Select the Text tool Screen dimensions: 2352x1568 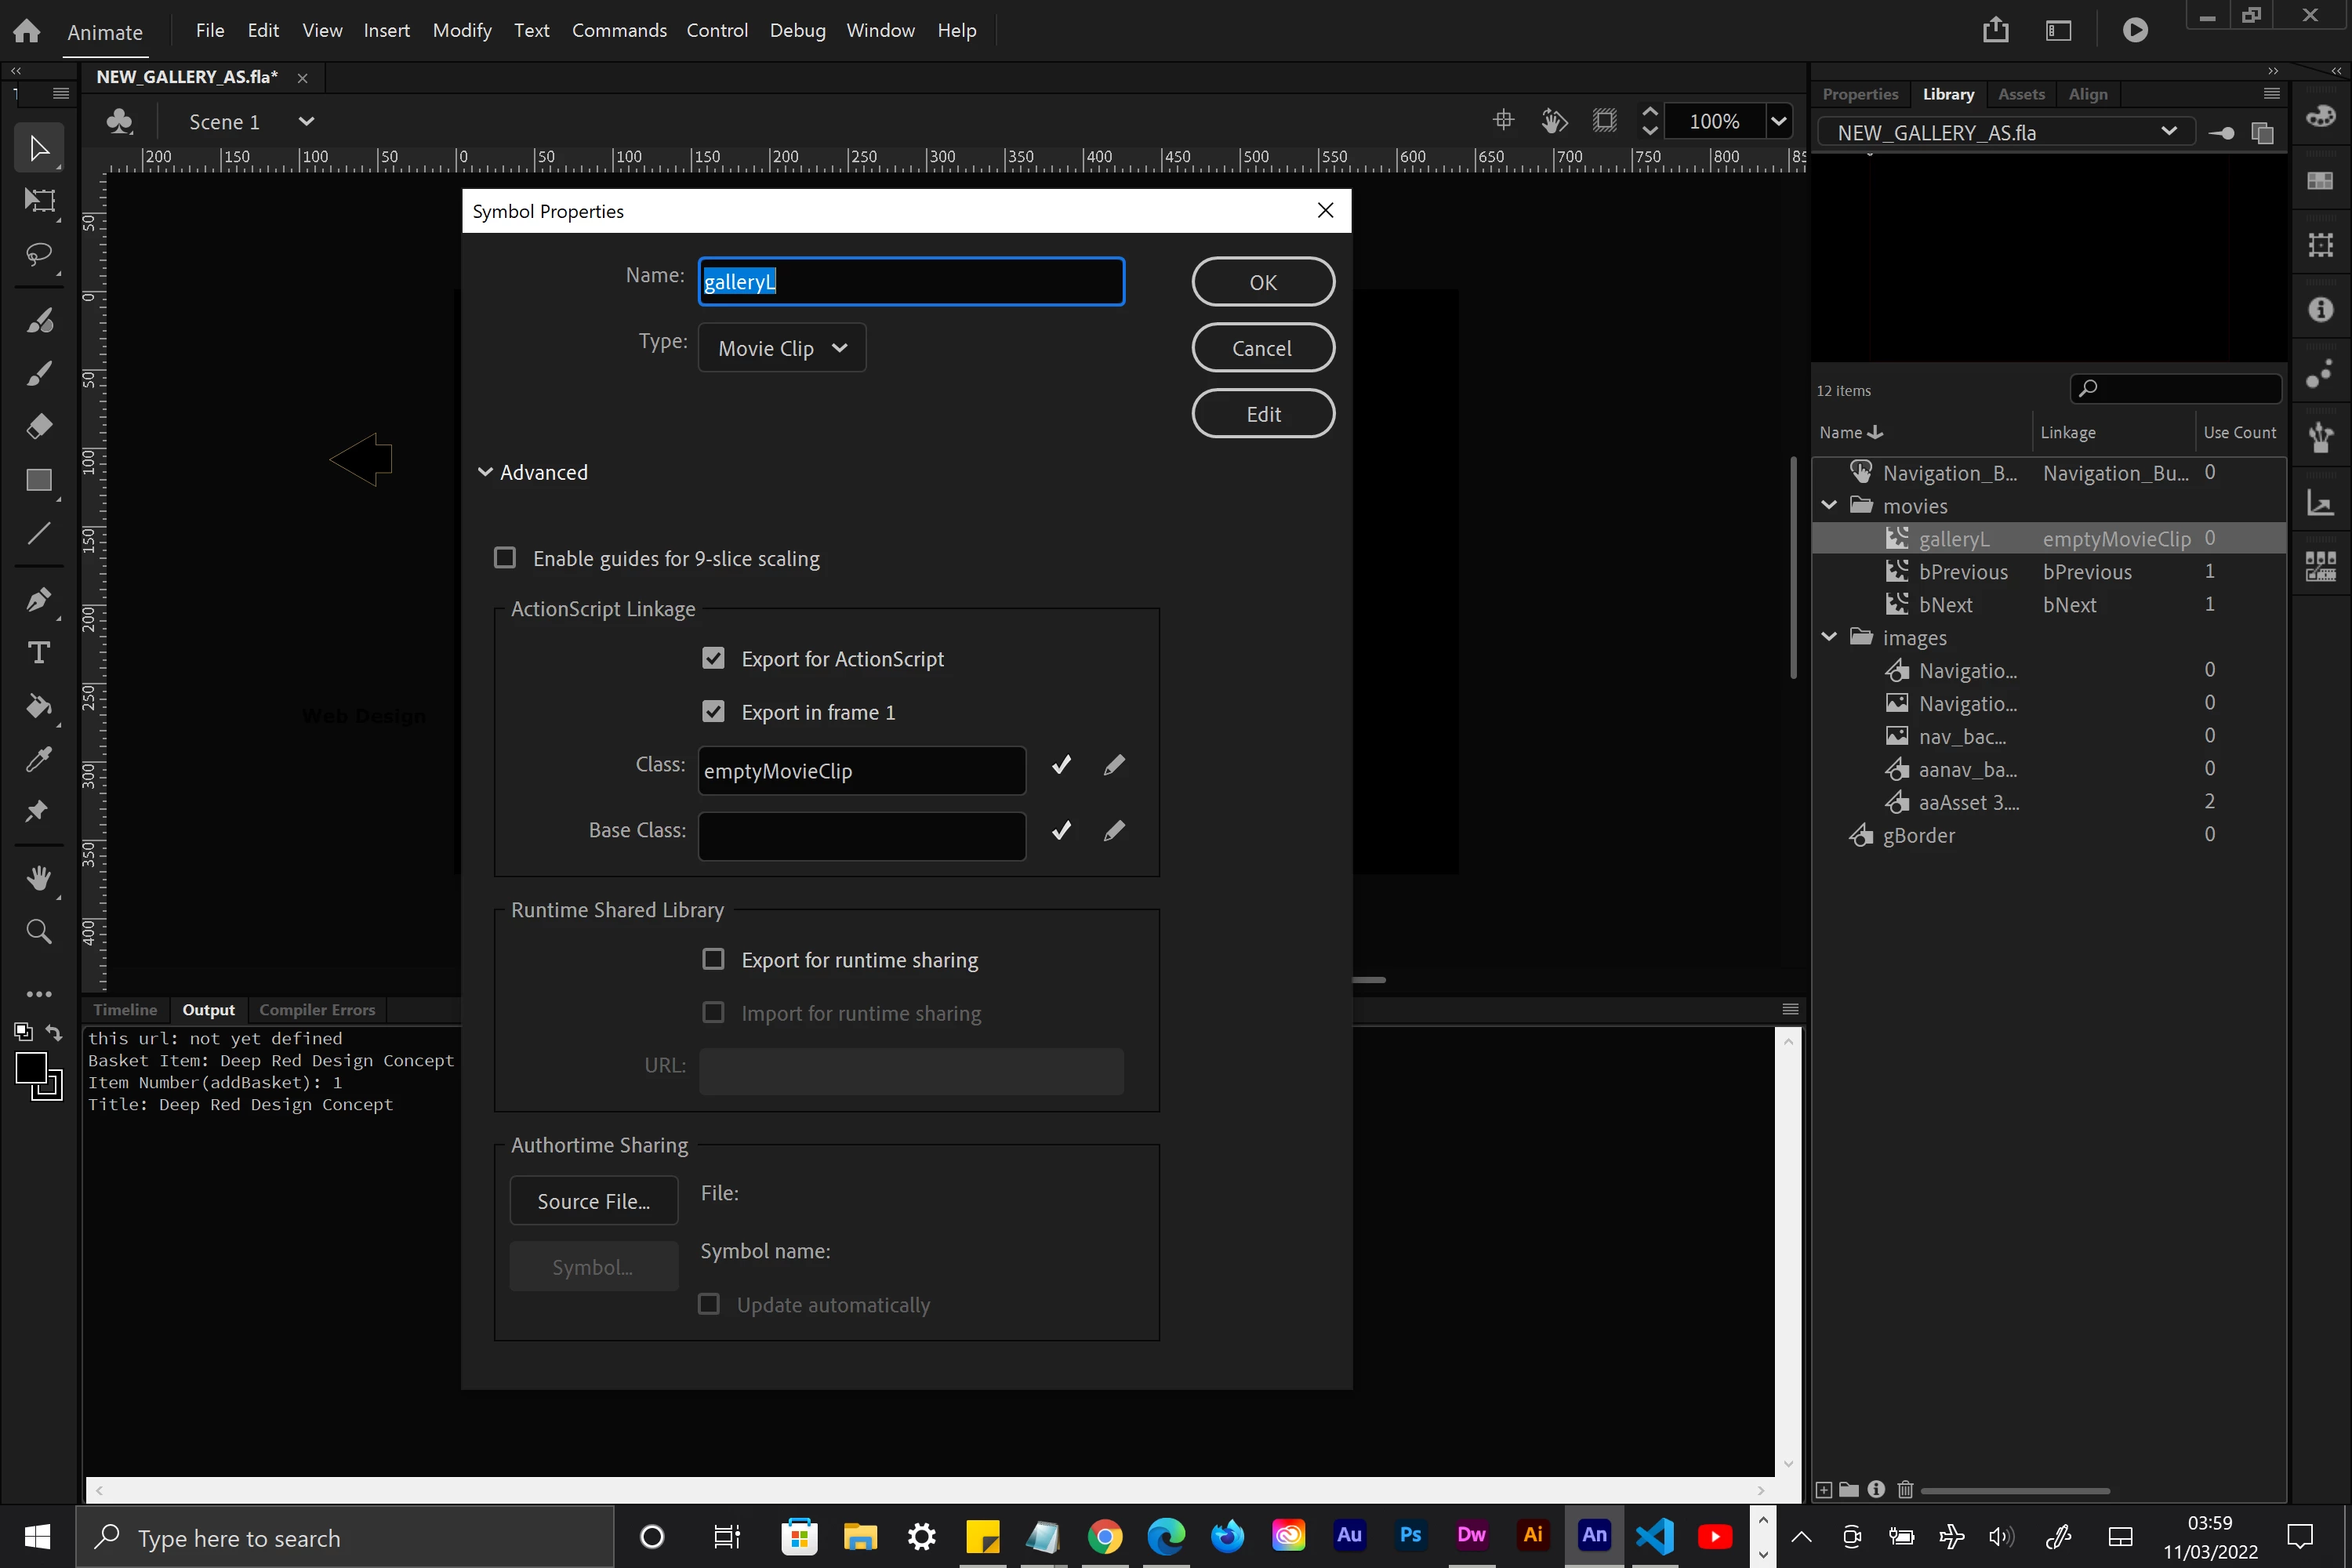(39, 653)
